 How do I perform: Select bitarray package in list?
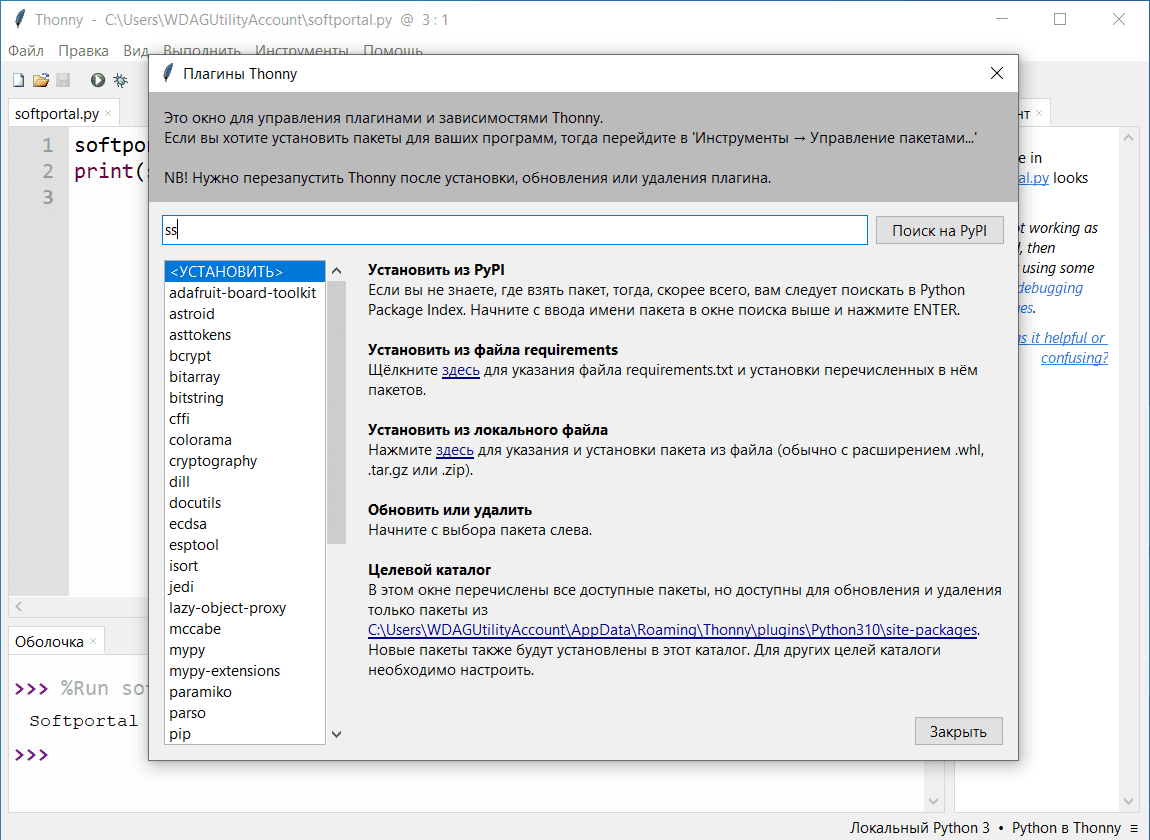click(x=245, y=377)
